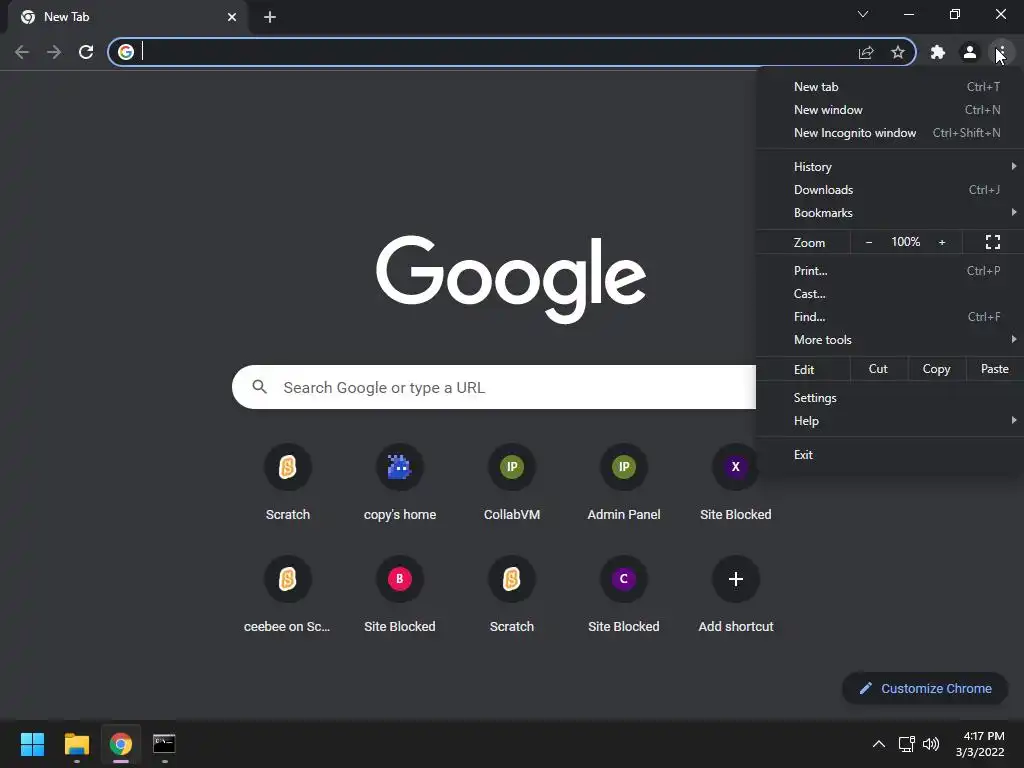
Task: Click Chrome icon in taskbar
Action: 120,744
